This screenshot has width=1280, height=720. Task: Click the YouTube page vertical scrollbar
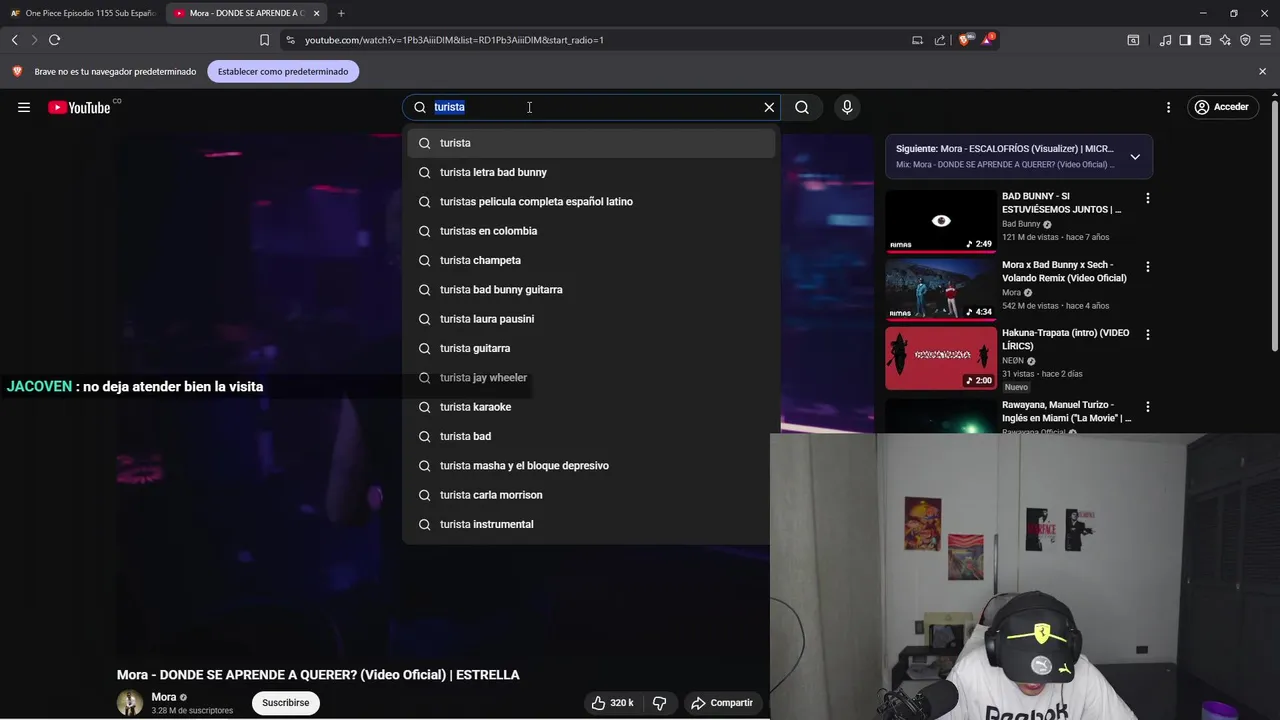point(1274,225)
